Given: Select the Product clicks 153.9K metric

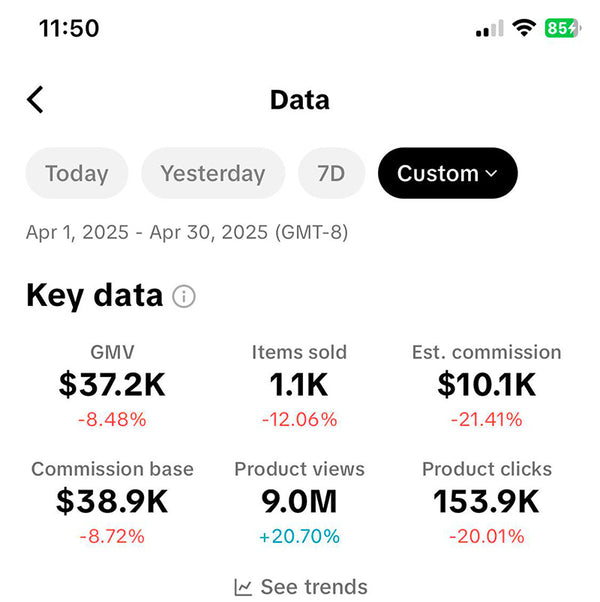Looking at the screenshot, I should pyautogui.click(x=486, y=501).
